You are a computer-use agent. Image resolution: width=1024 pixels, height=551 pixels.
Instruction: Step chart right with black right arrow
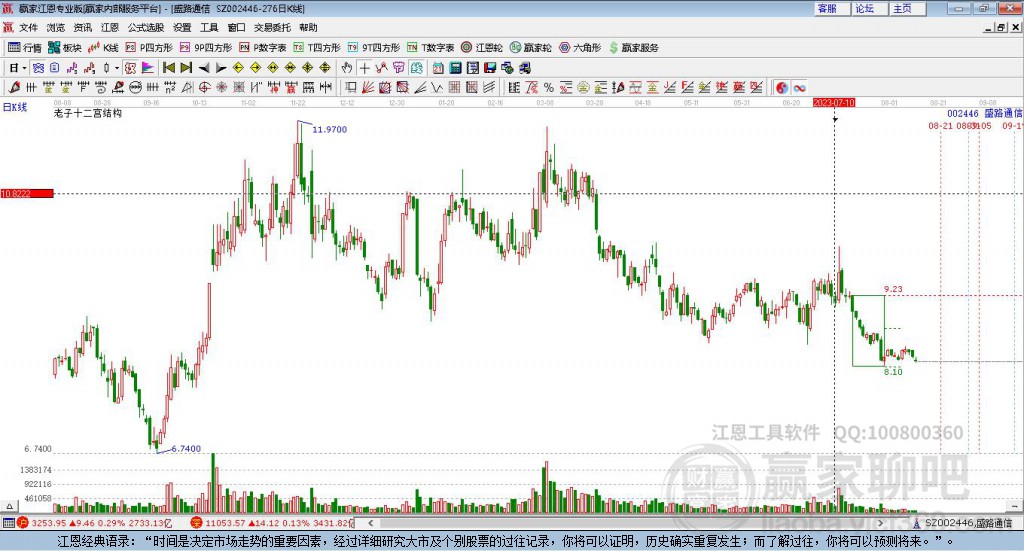tap(221, 68)
